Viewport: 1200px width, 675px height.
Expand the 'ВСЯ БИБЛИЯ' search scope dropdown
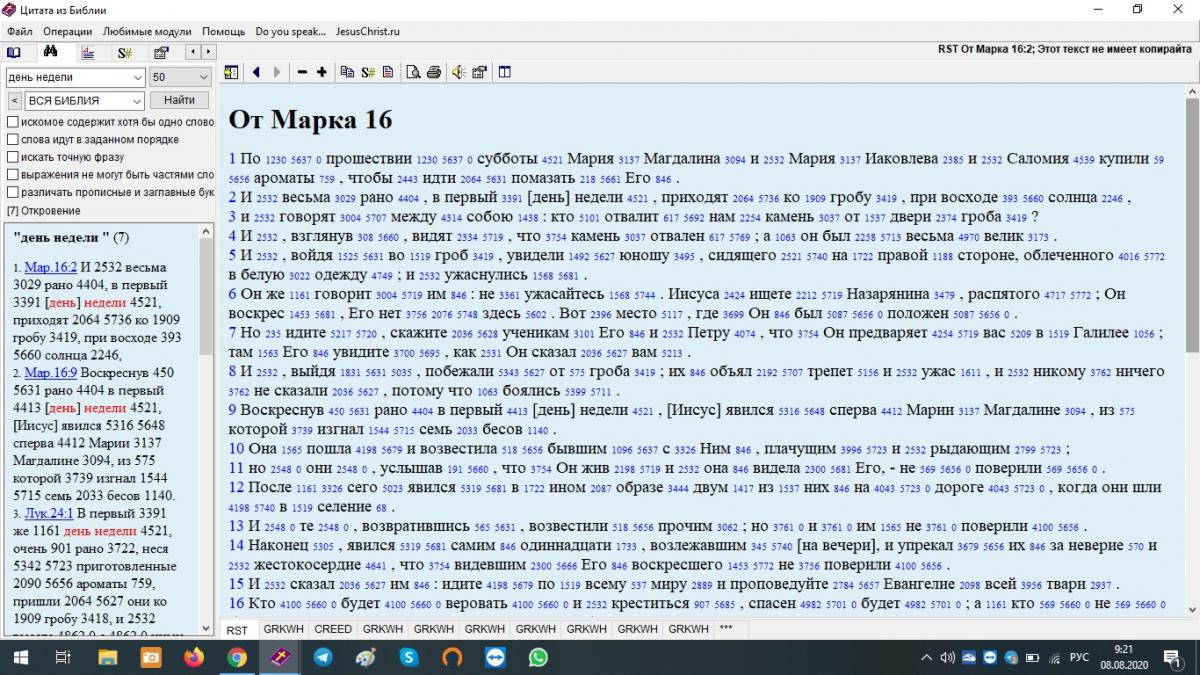click(x=137, y=101)
